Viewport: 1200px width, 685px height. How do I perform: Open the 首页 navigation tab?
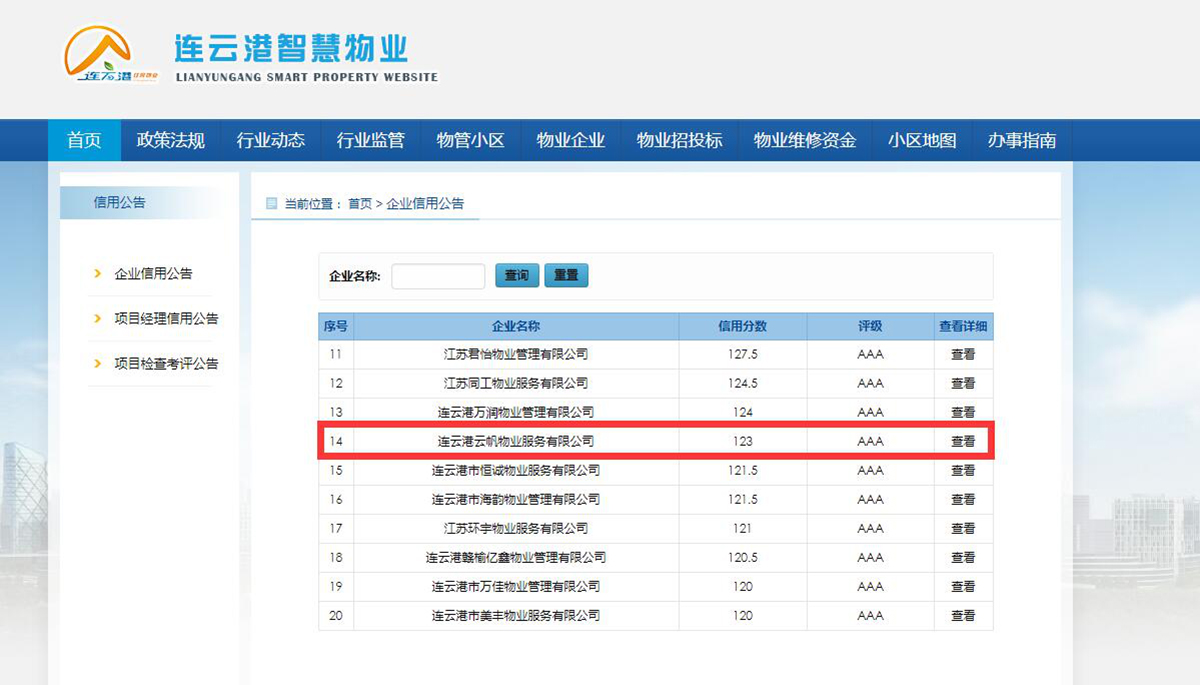[x=84, y=141]
